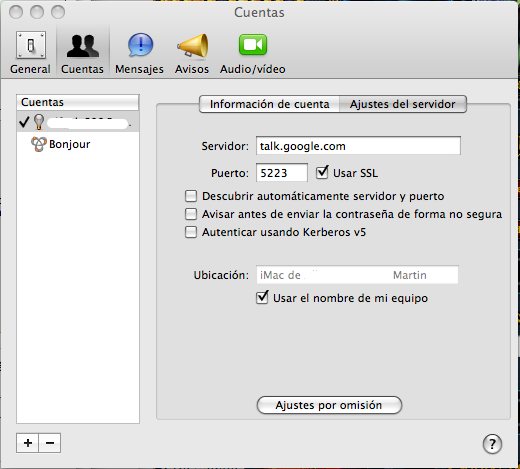Toggle the account enabled checkmark
The width and height of the screenshot is (520, 469).
[24, 122]
